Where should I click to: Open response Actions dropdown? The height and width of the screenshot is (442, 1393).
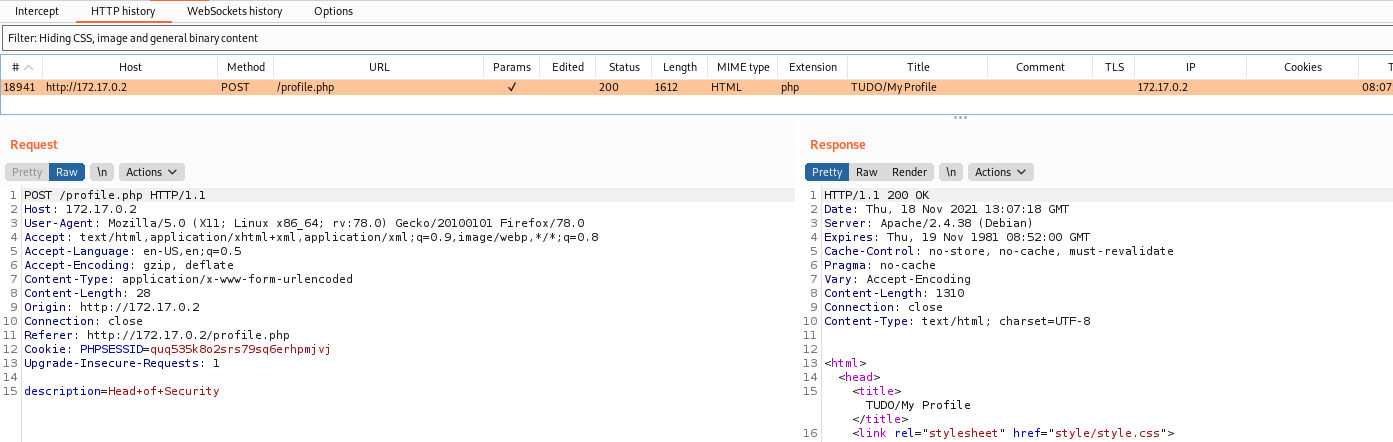[1000, 172]
